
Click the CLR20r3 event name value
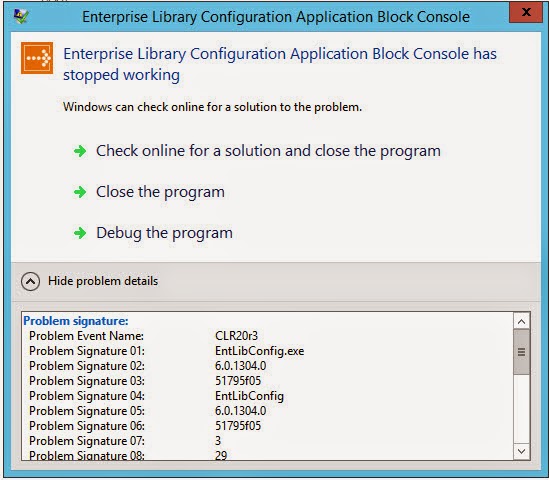(x=236, y=336)
